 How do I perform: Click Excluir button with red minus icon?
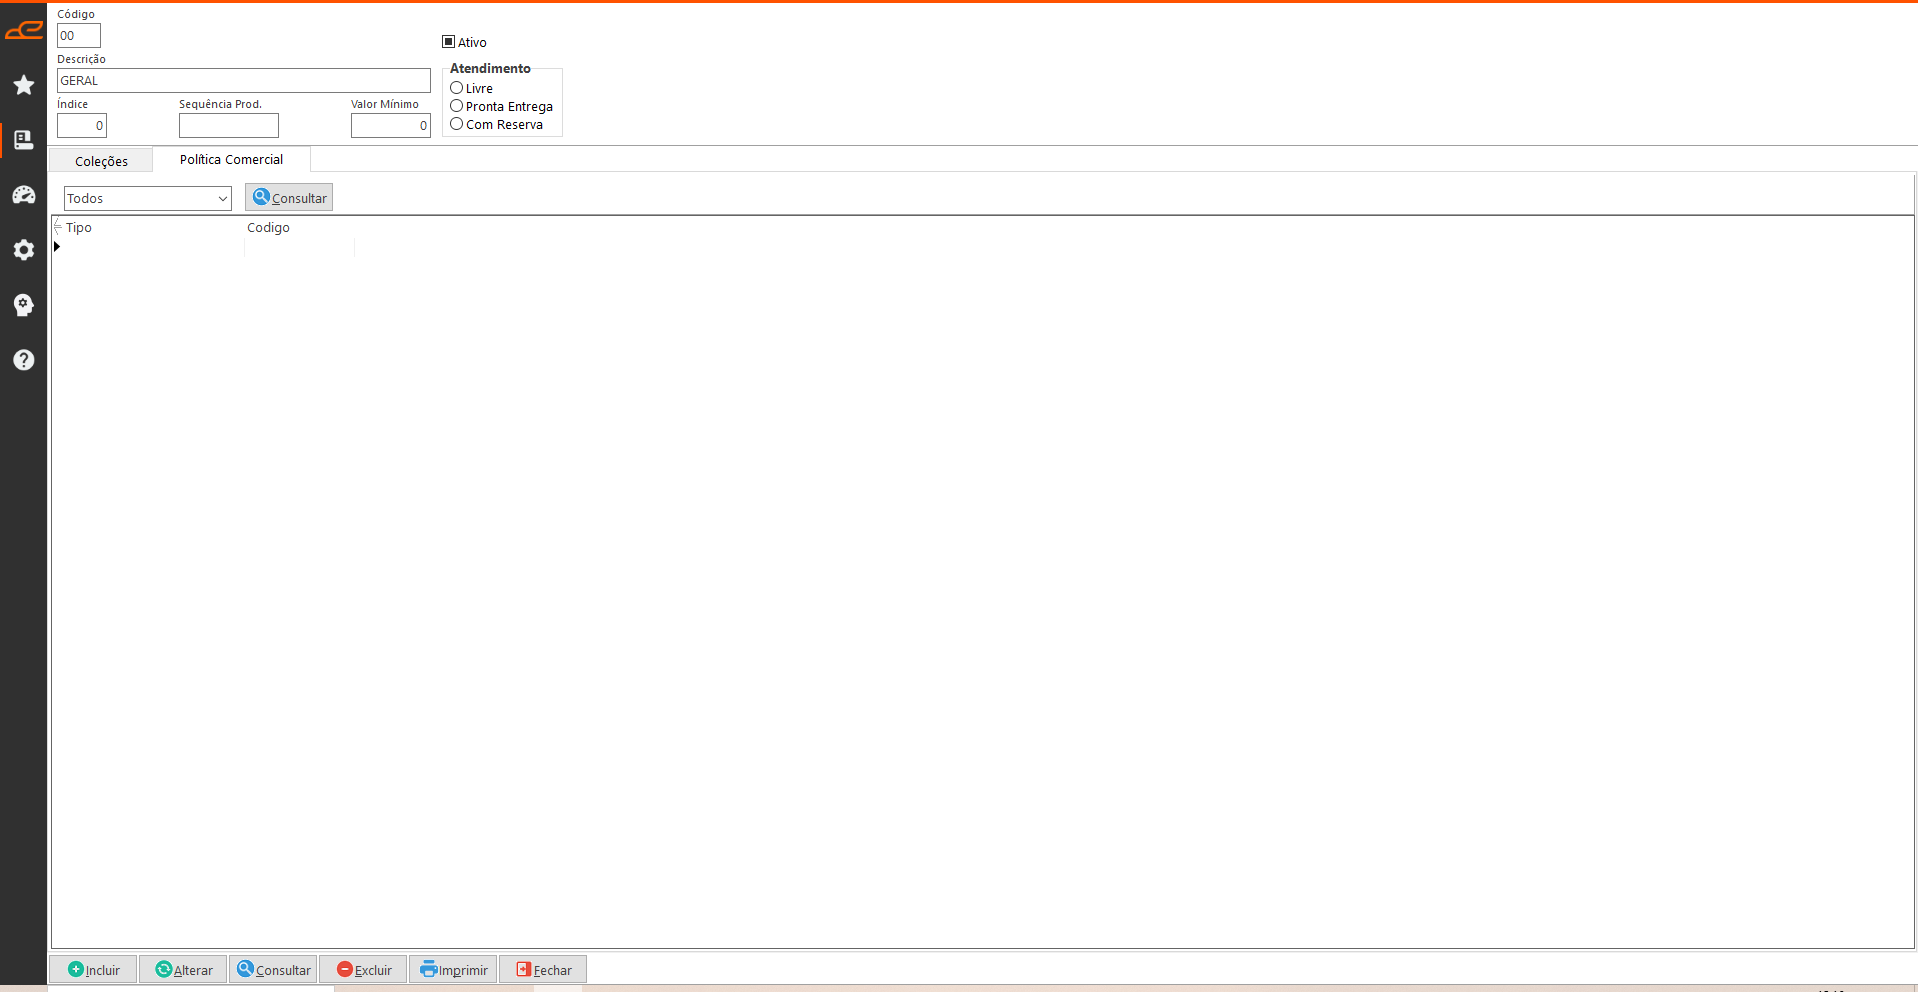(364, 970)
